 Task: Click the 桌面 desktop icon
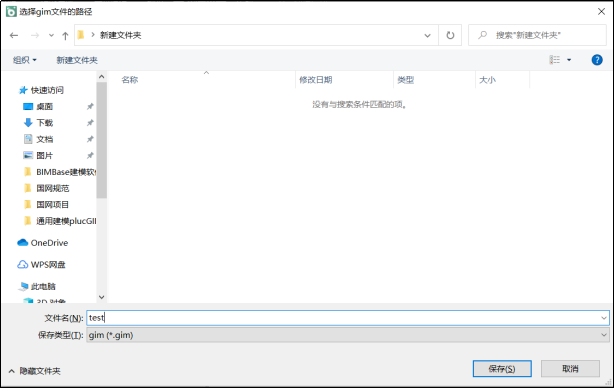[x=28, y=106]
